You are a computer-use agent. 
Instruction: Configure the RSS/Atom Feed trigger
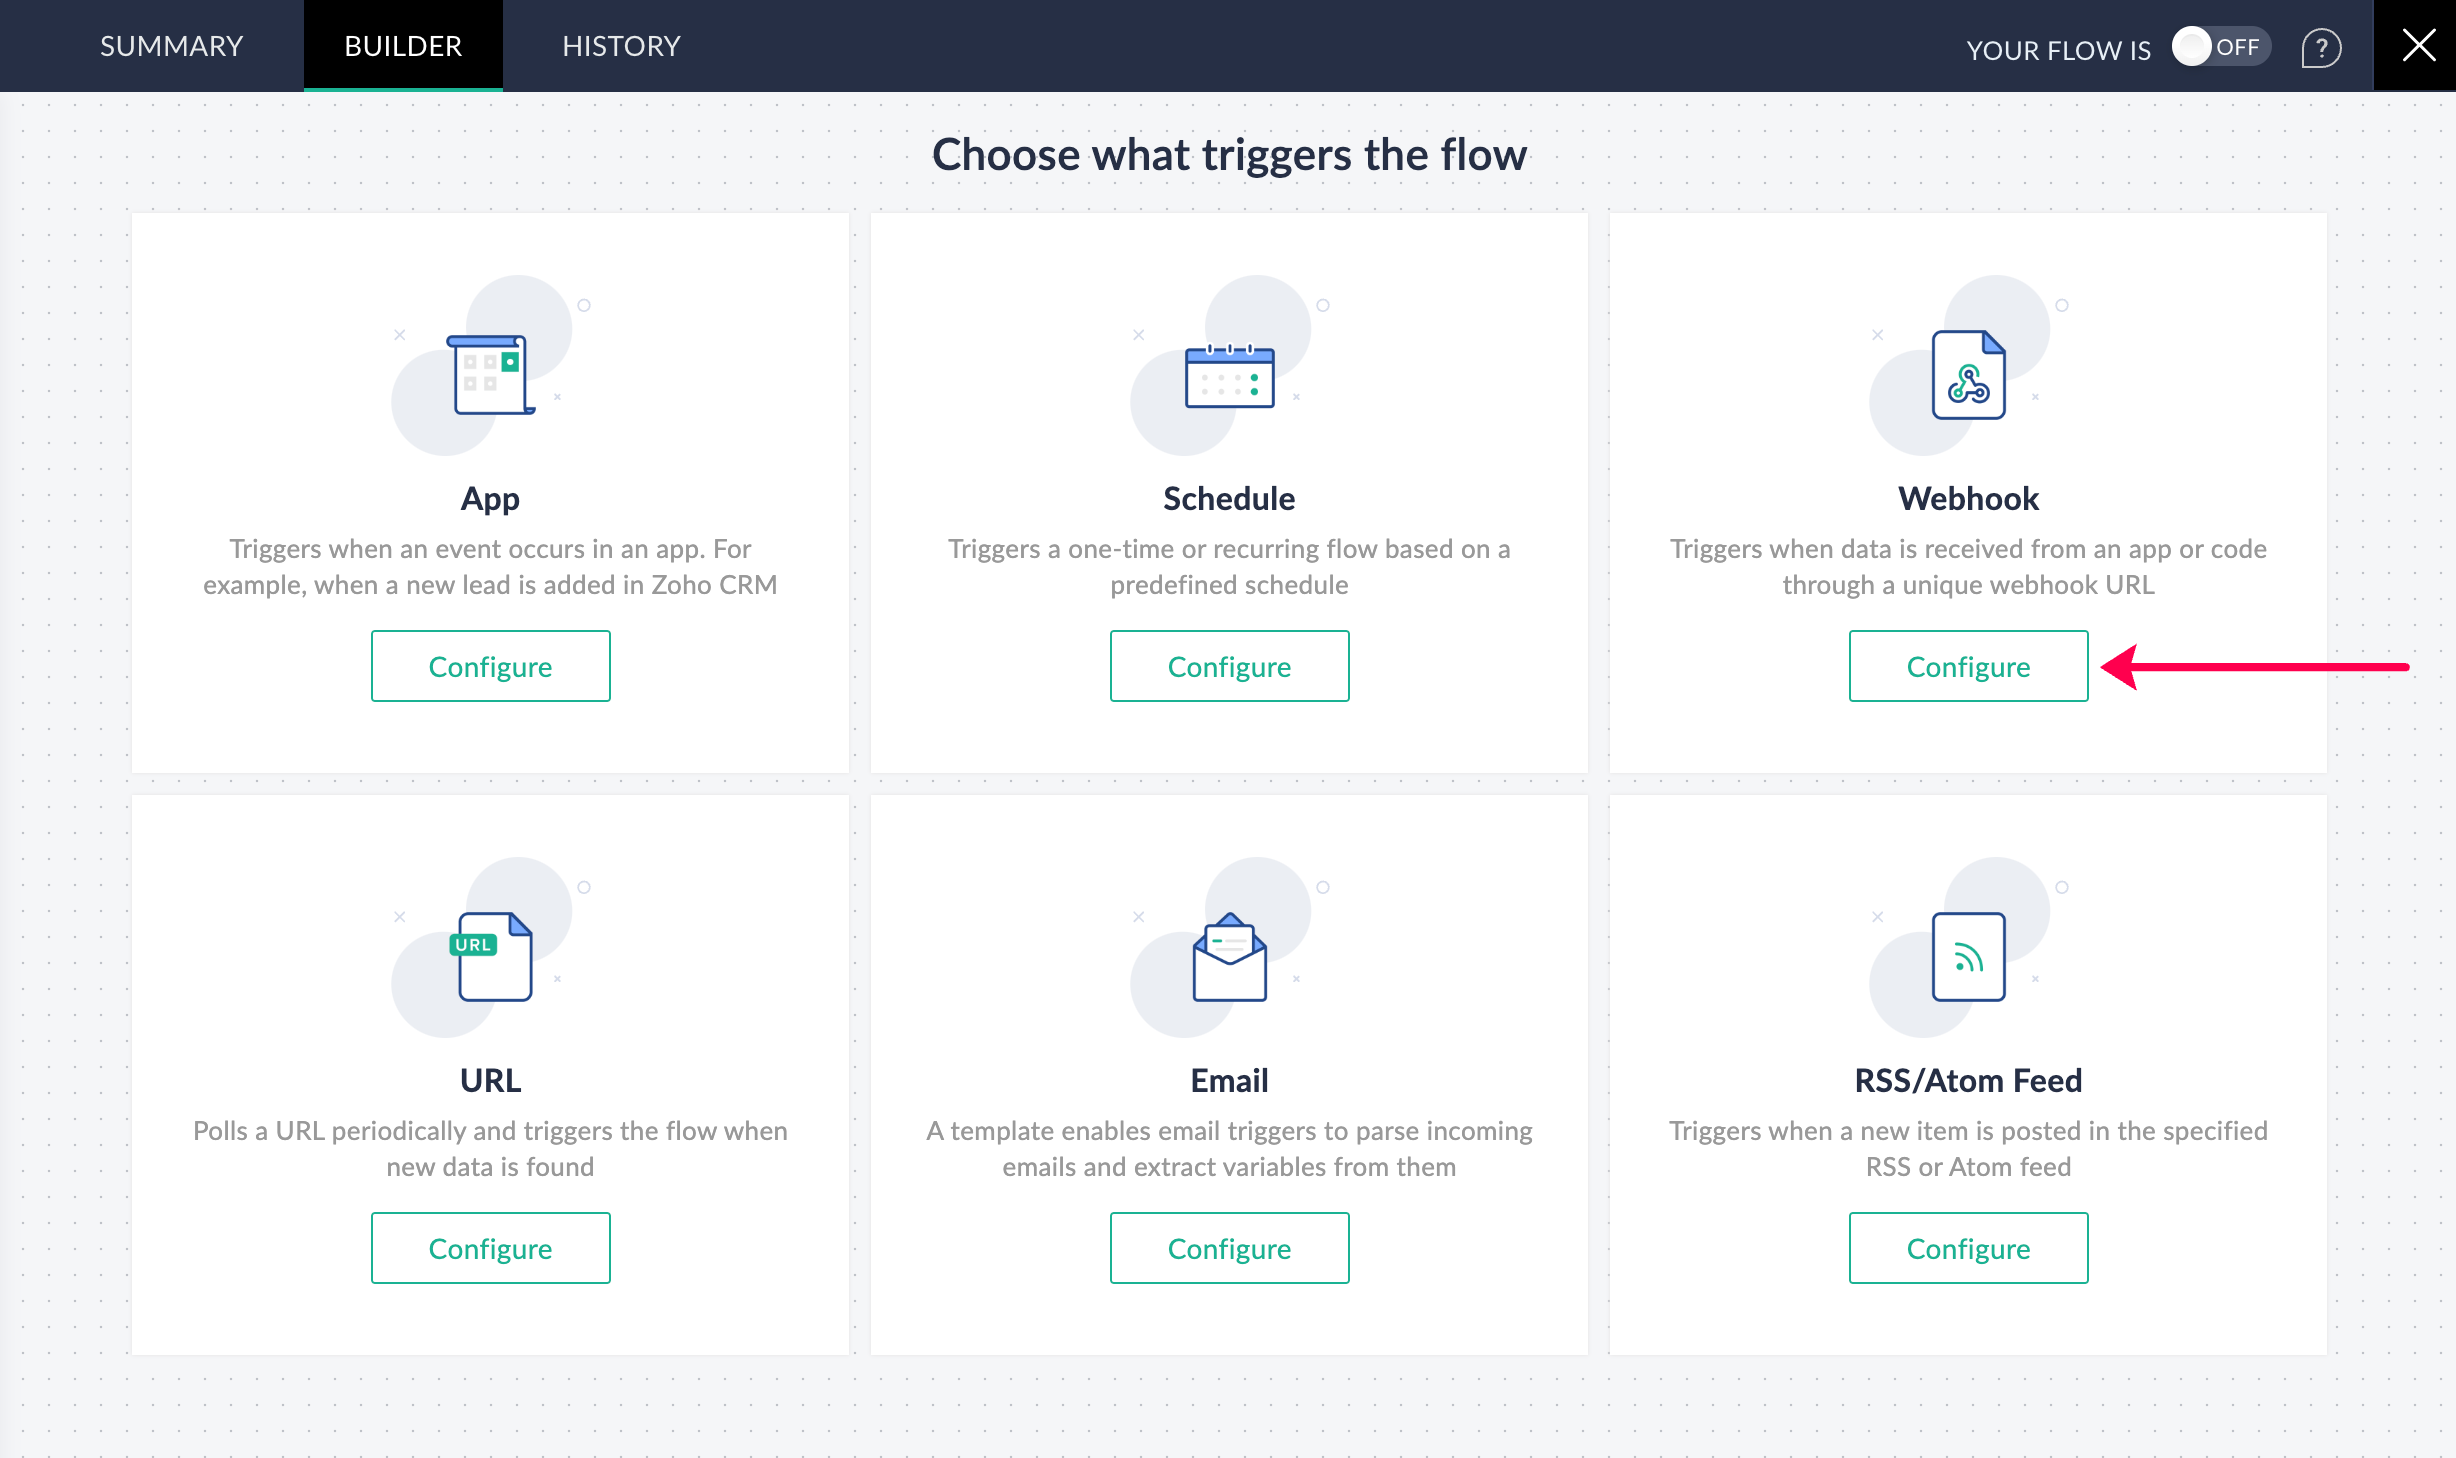1968,1248
